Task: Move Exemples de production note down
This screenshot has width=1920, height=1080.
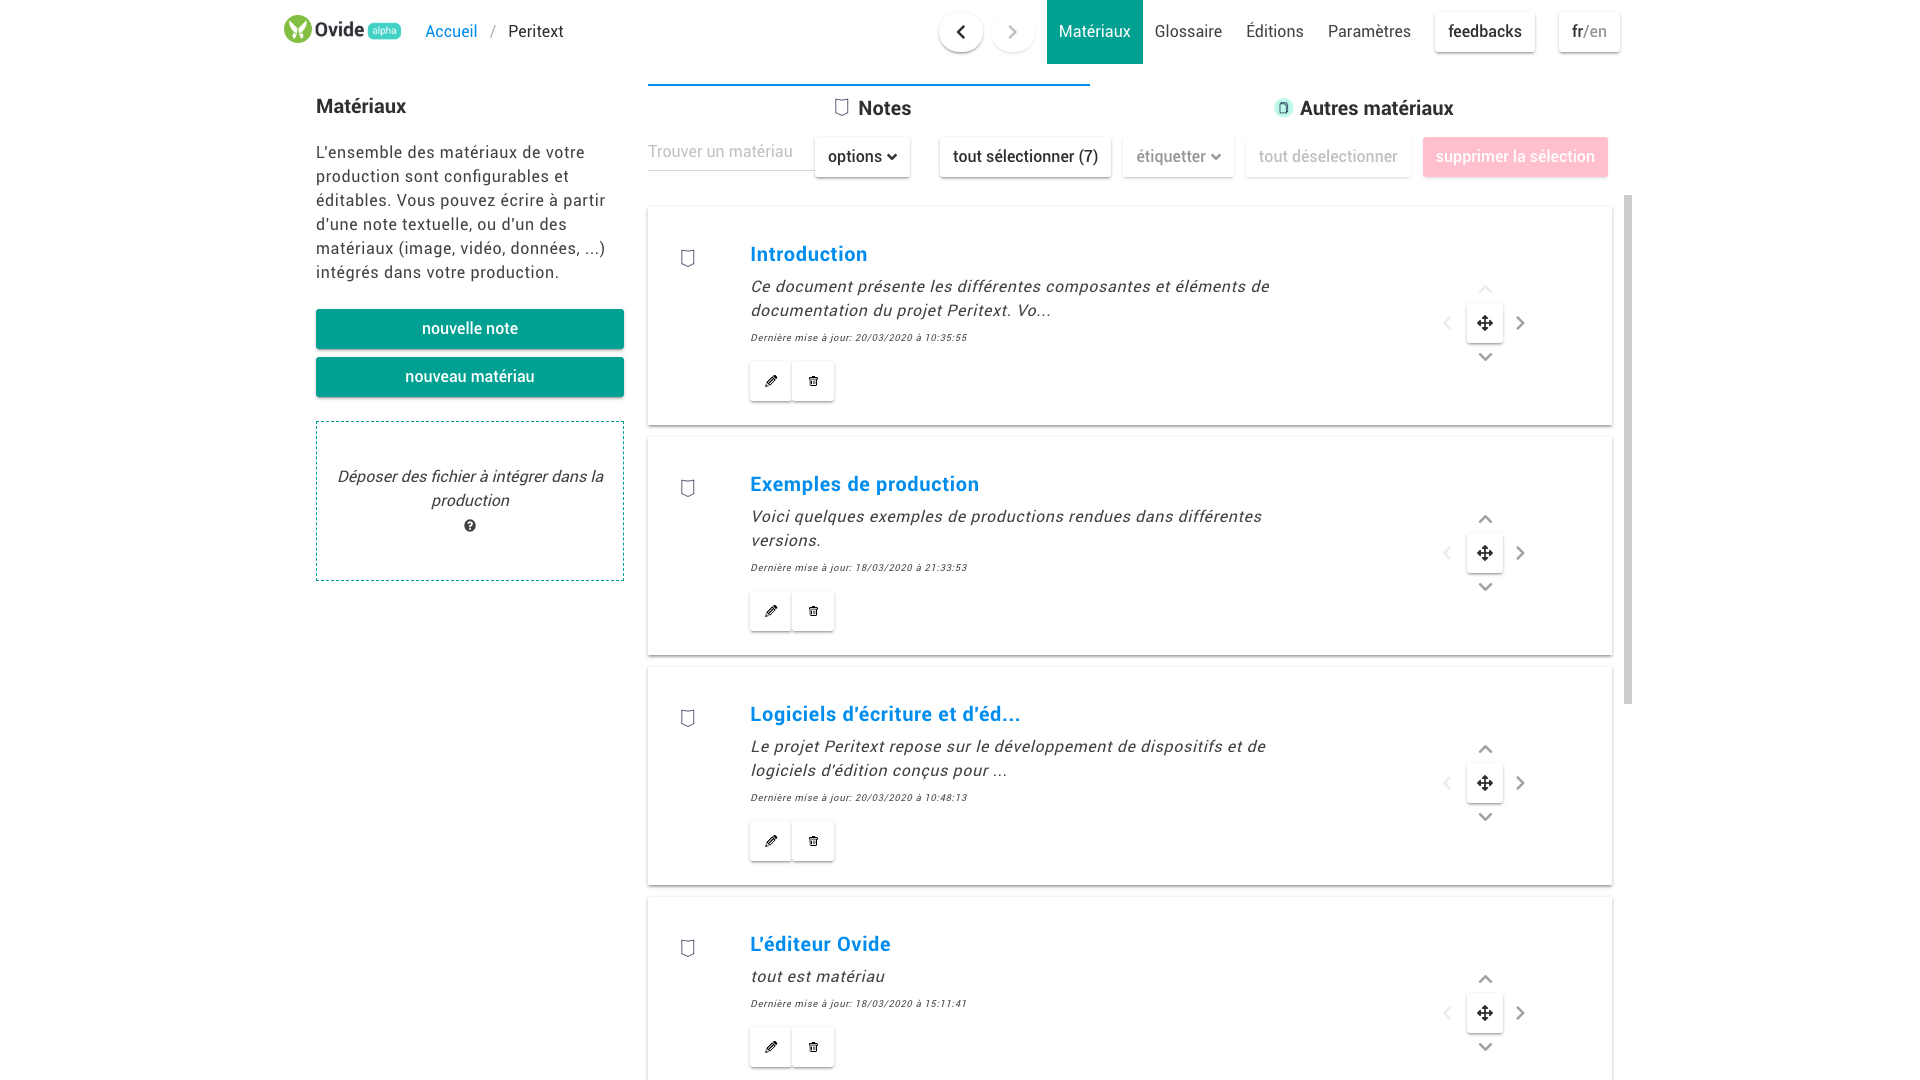Action: pyautogui.click(x=1485, y=587)
